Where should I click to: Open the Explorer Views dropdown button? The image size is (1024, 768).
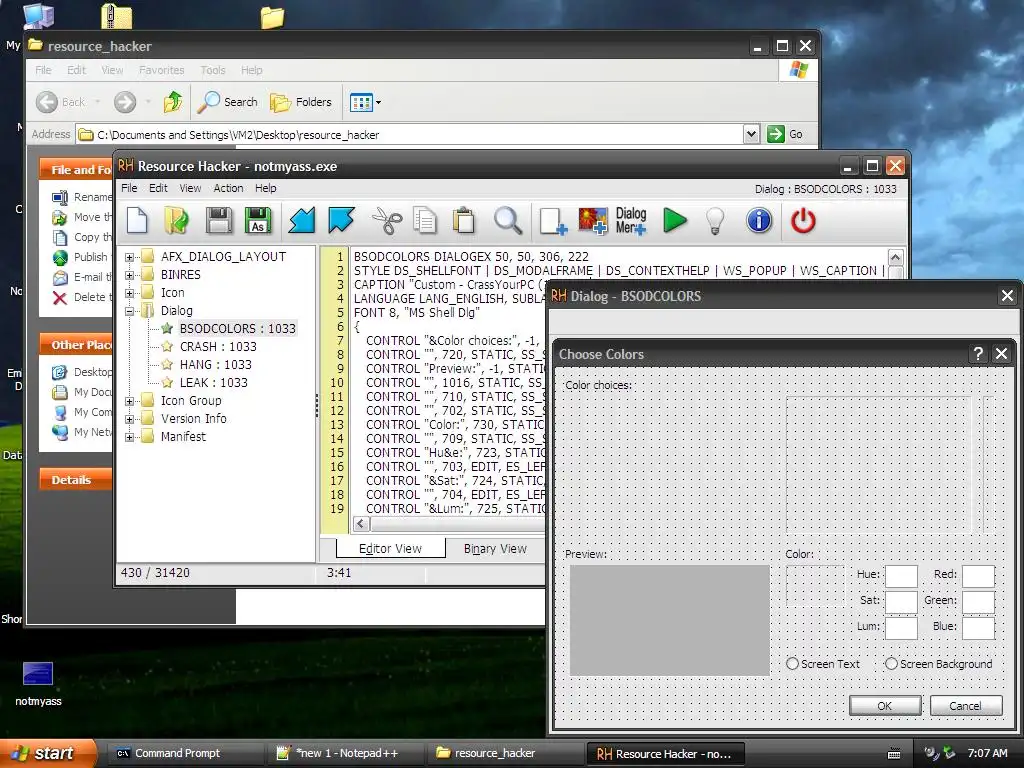point(365,102)
